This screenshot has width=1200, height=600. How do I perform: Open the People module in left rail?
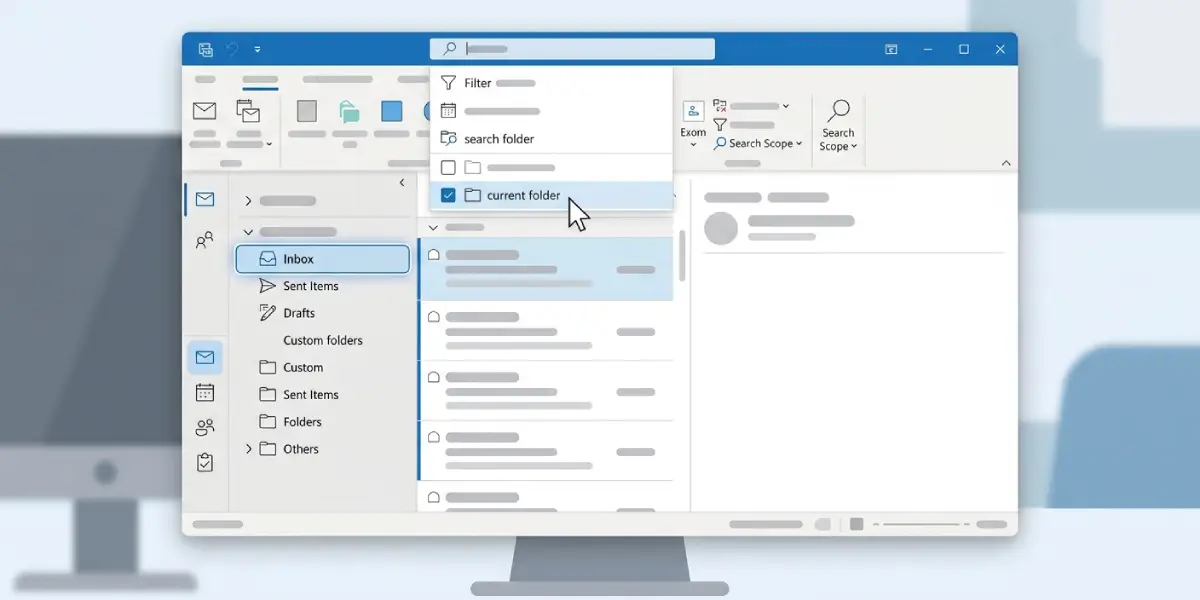205,428
